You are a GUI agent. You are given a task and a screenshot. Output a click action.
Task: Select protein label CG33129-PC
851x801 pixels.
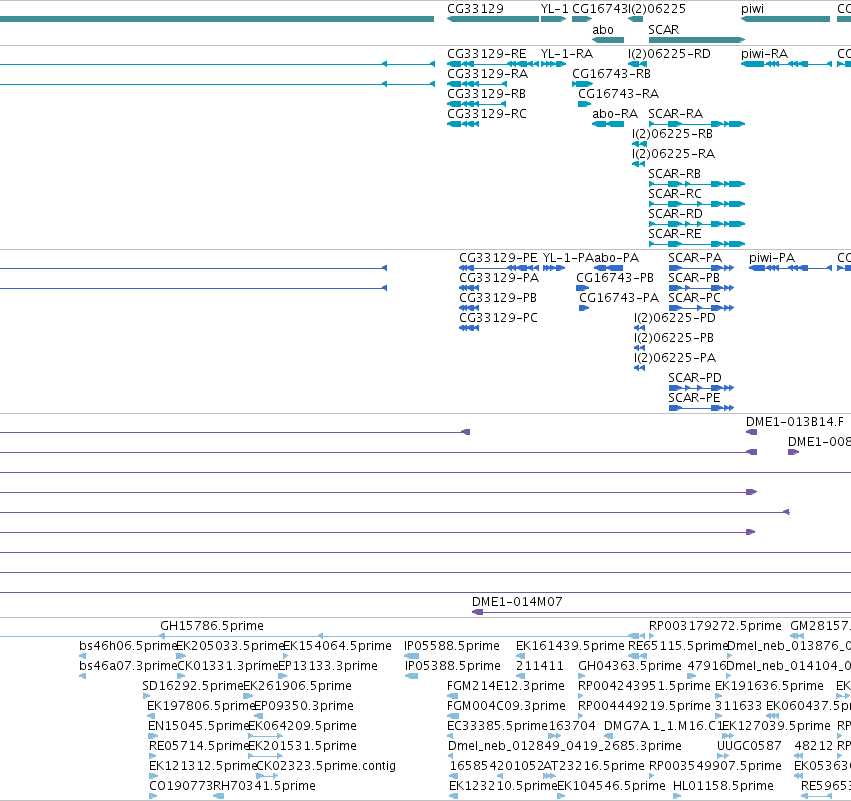click(x=498, y=318)
